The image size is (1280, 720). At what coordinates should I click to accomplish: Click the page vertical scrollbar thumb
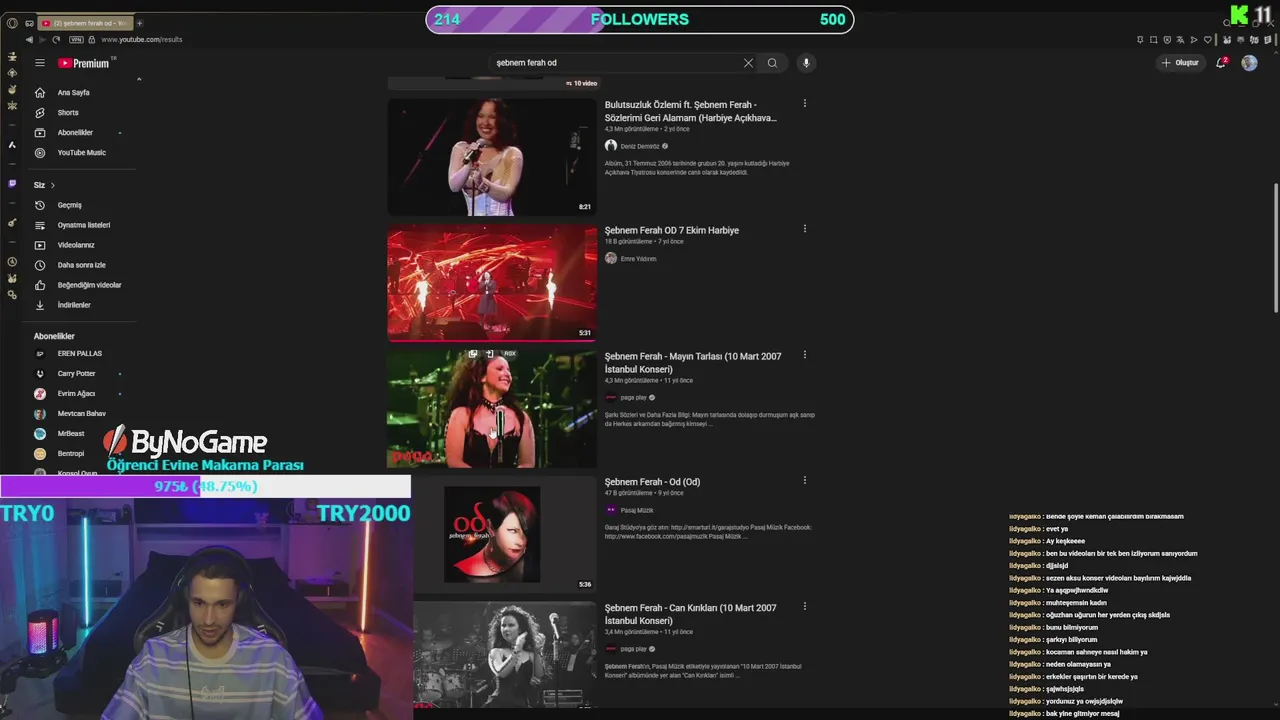coord(1275,247)
